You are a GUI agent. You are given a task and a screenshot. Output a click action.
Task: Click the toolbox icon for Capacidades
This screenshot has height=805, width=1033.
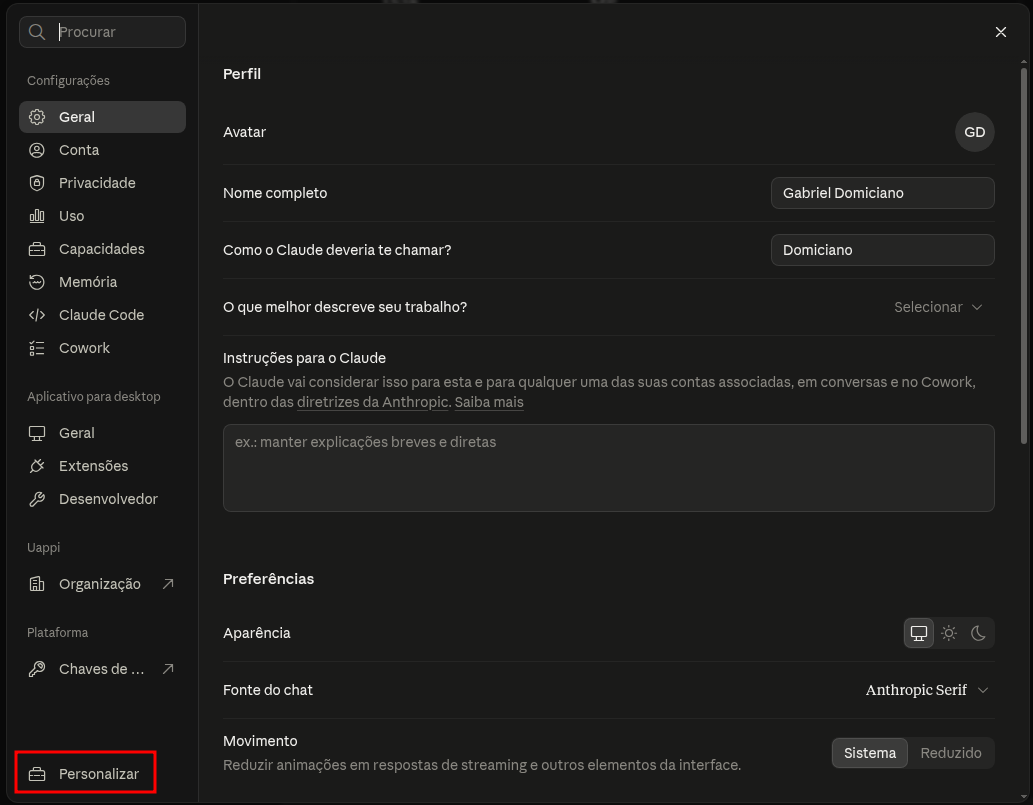point(37,249)
